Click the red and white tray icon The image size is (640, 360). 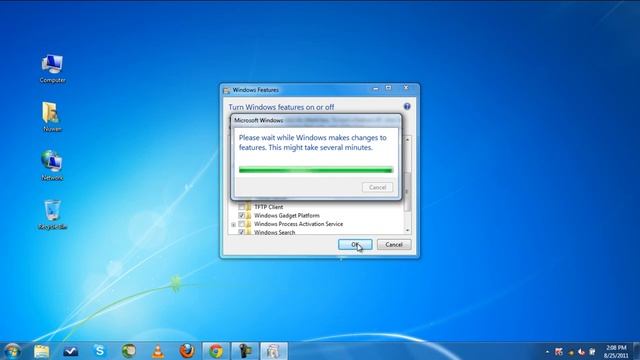click(581, 351)
